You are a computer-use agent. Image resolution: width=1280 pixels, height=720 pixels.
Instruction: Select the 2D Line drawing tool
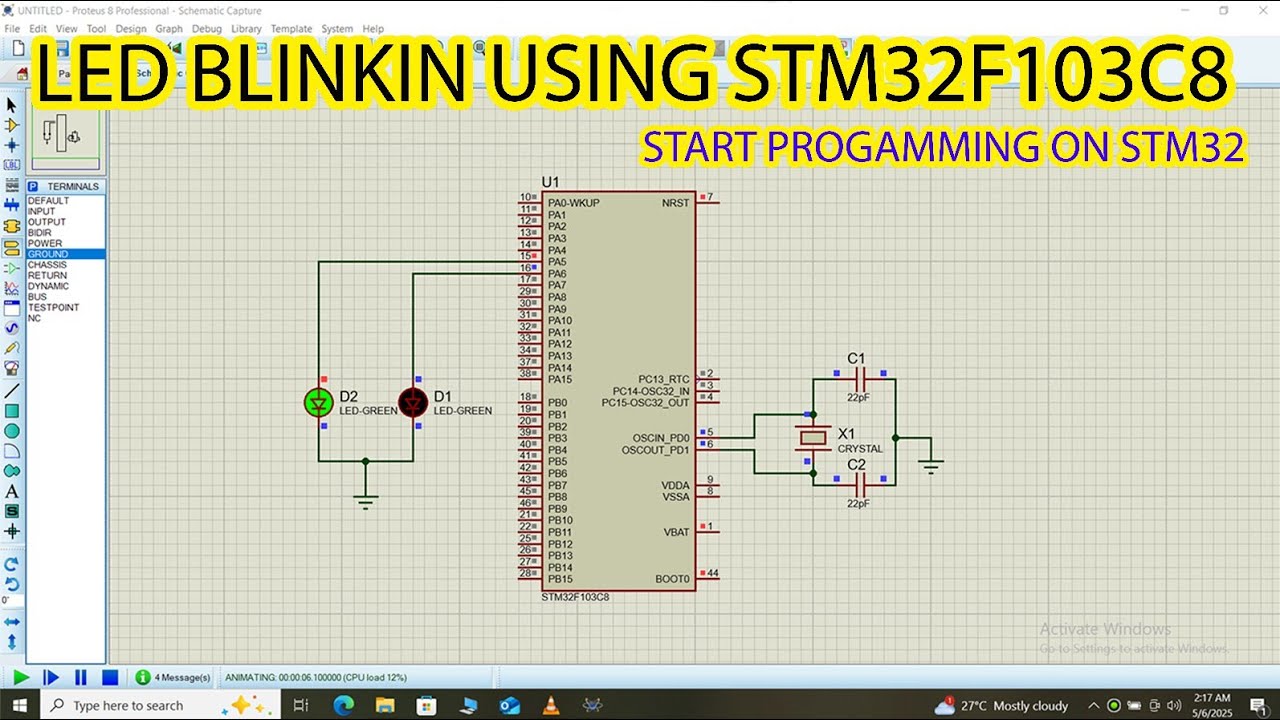(x=12, y=390)
